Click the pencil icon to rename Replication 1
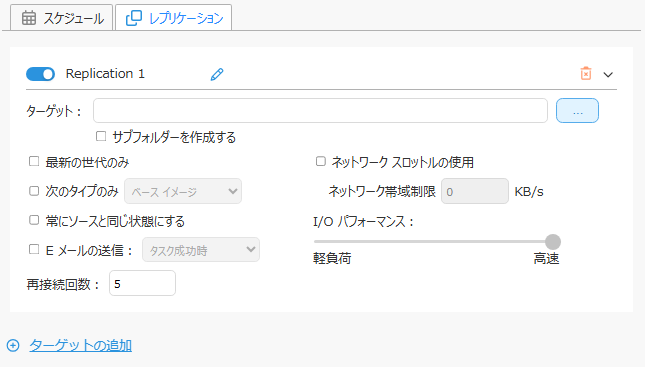 tap(217, 74)
